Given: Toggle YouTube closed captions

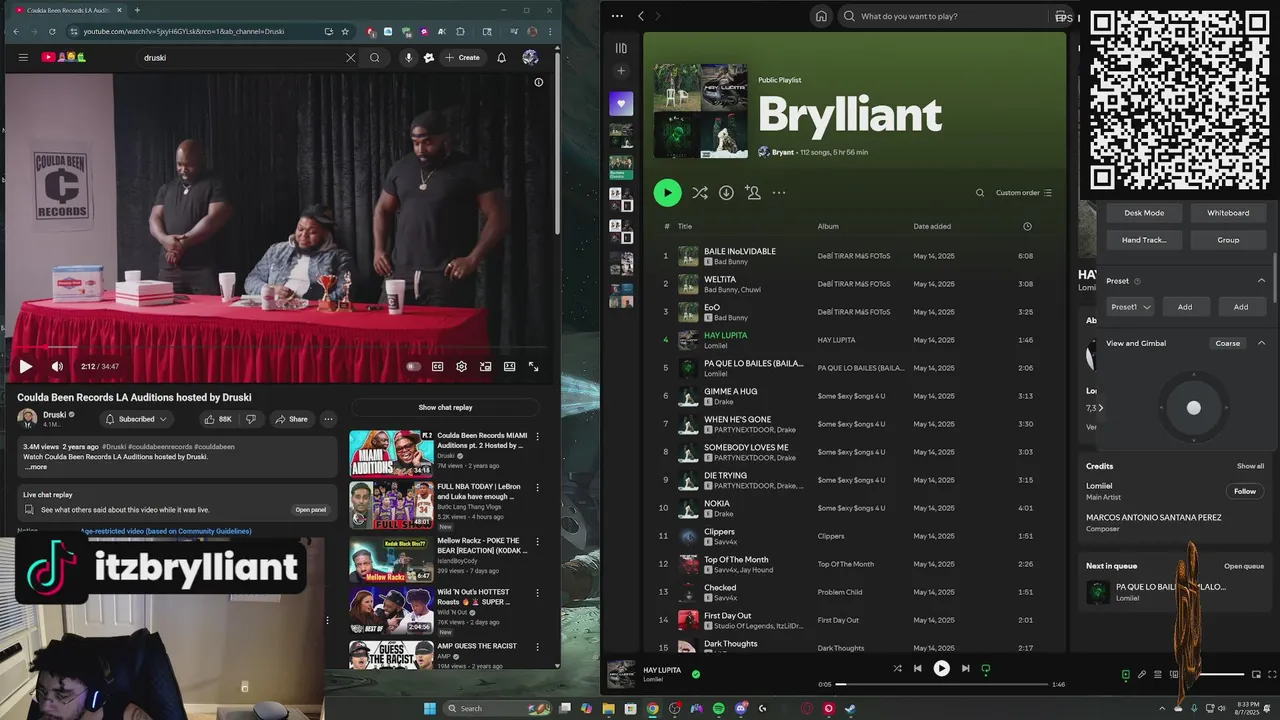Looking at the screenshot, I should coord(437,367).
